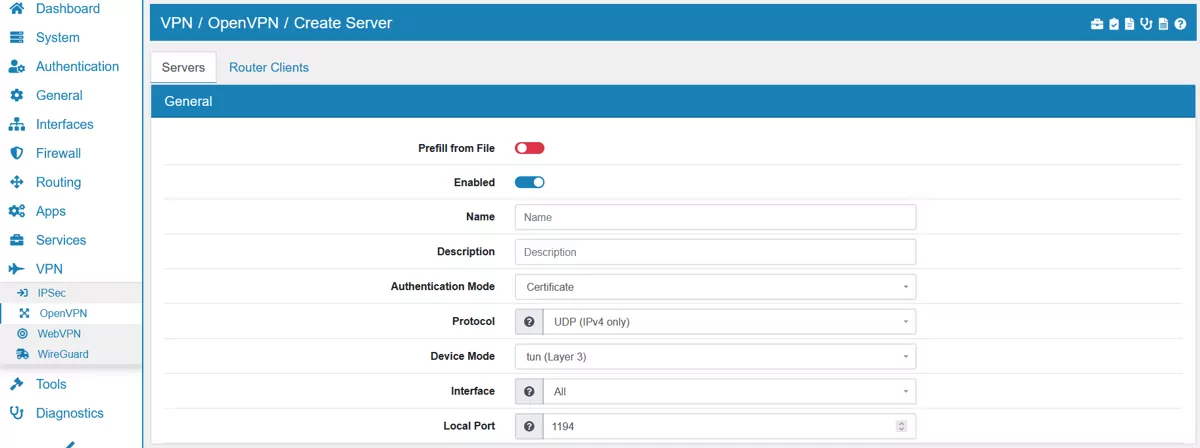Open the Interfaces network icon in sidebar
This screenshot has width=1200, height=448.
16,124
